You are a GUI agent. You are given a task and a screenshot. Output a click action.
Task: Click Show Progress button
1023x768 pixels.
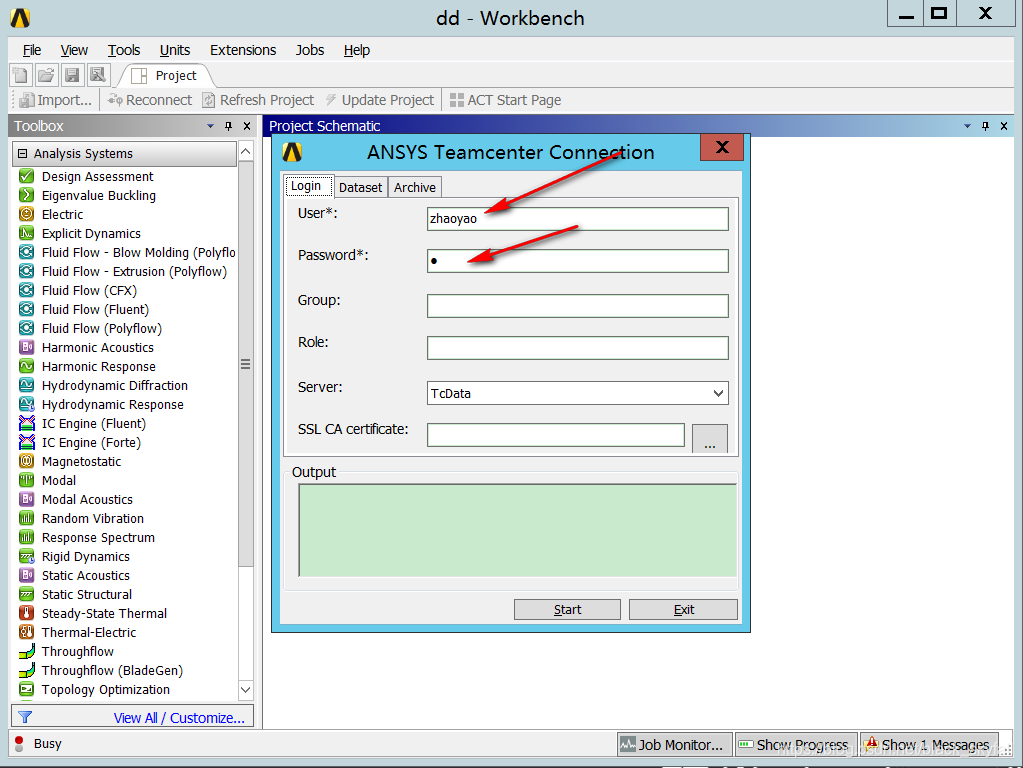click(796, 745)
